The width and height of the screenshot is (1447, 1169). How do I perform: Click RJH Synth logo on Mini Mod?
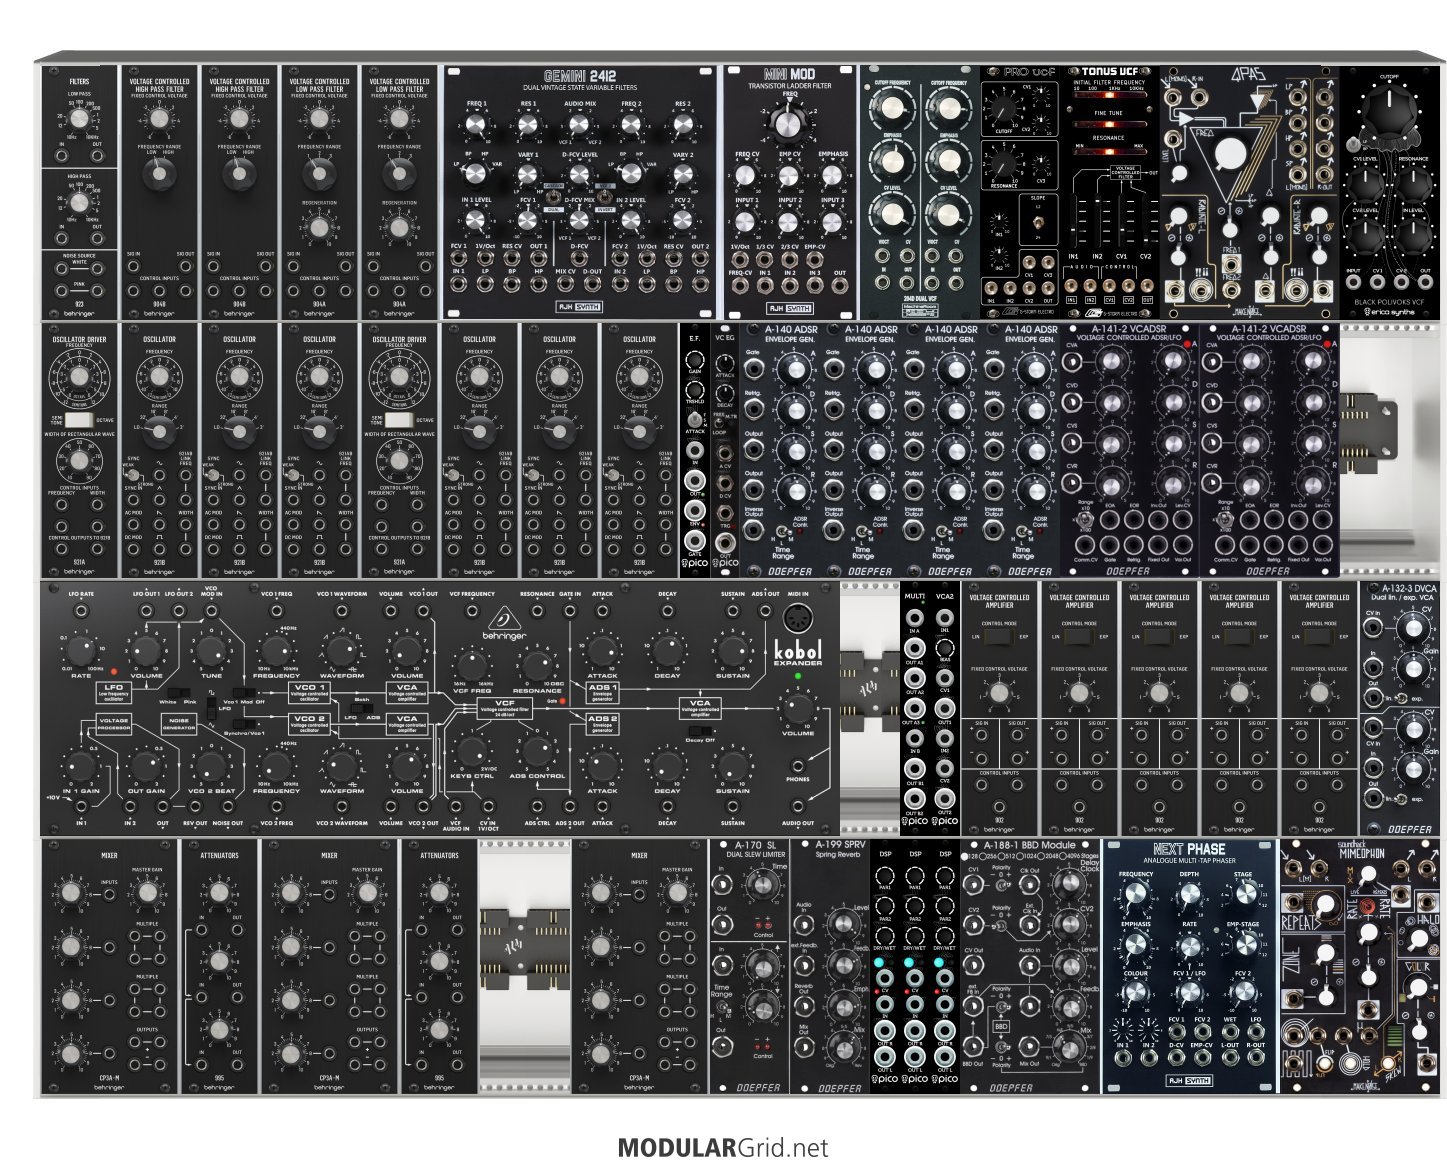click(x=790, y=308)
